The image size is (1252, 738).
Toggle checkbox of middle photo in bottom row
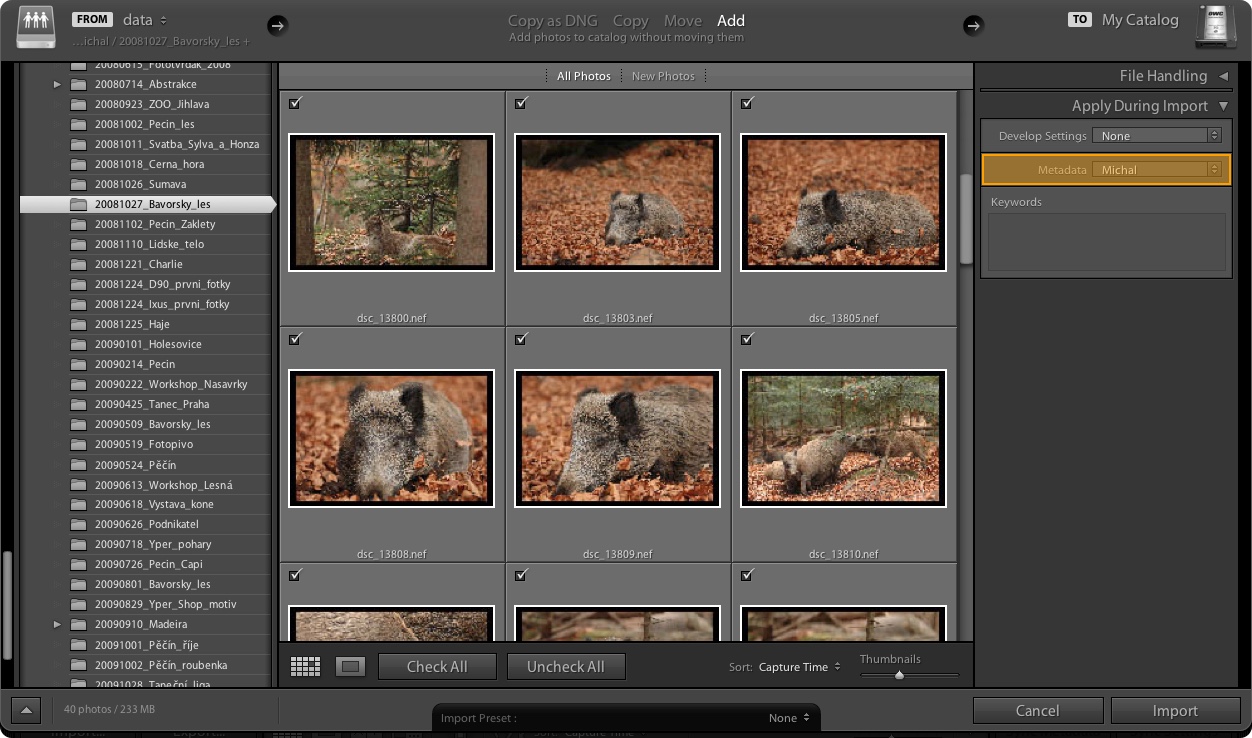(x=521, y=575)
